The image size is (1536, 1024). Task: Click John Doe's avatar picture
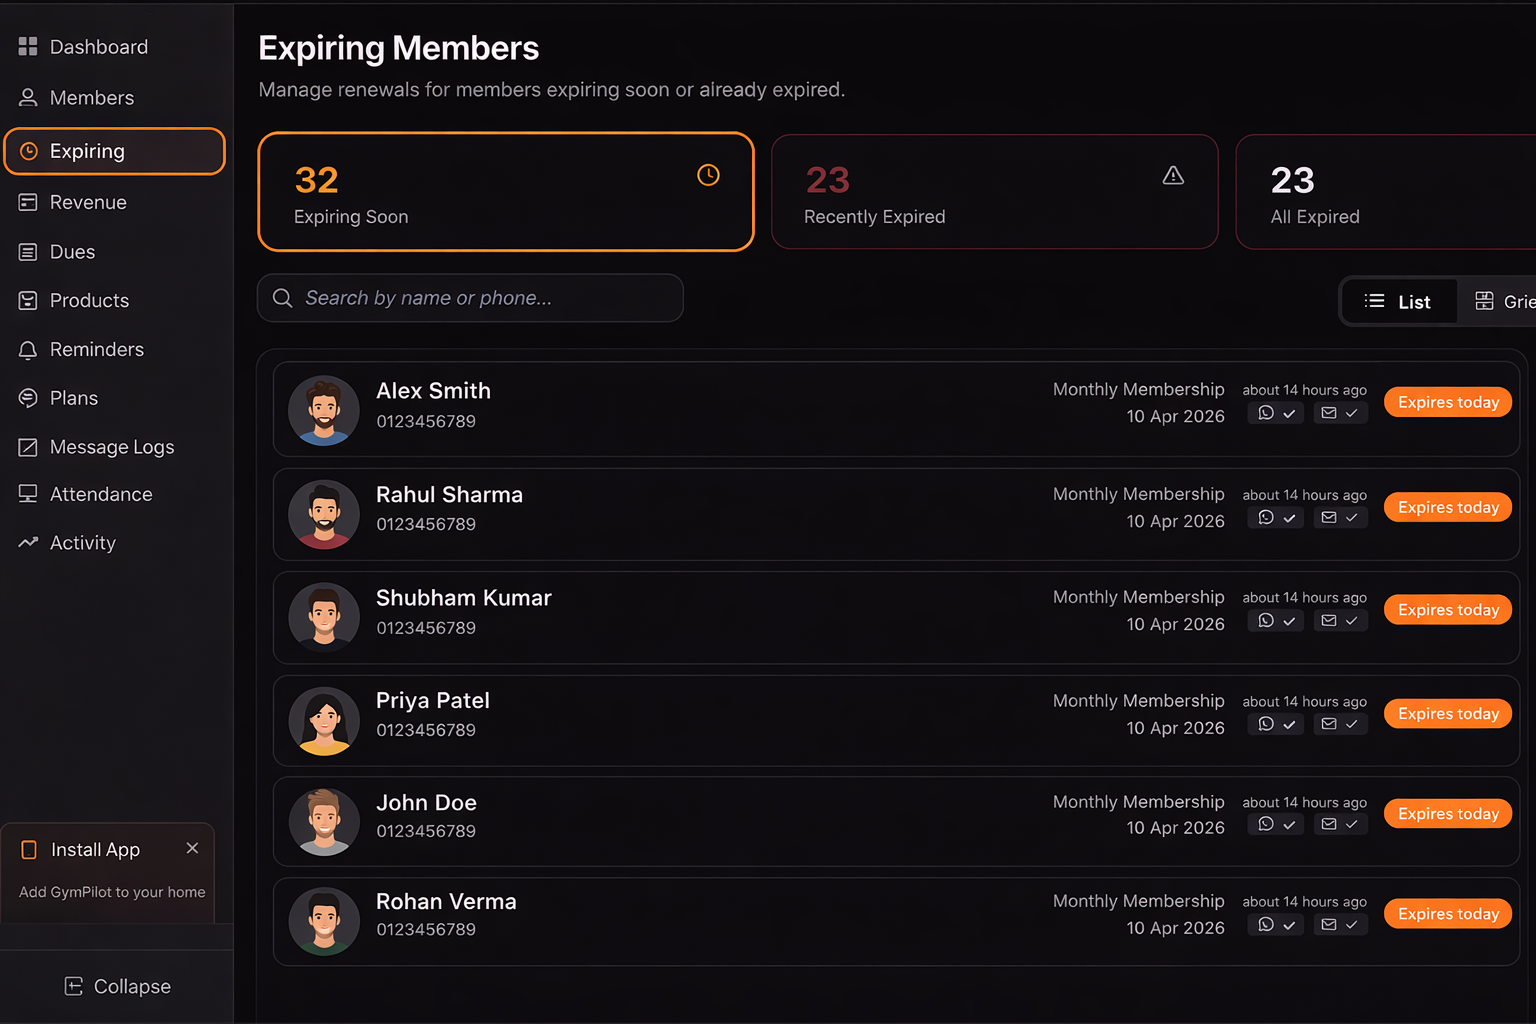[x=324, y=822]
